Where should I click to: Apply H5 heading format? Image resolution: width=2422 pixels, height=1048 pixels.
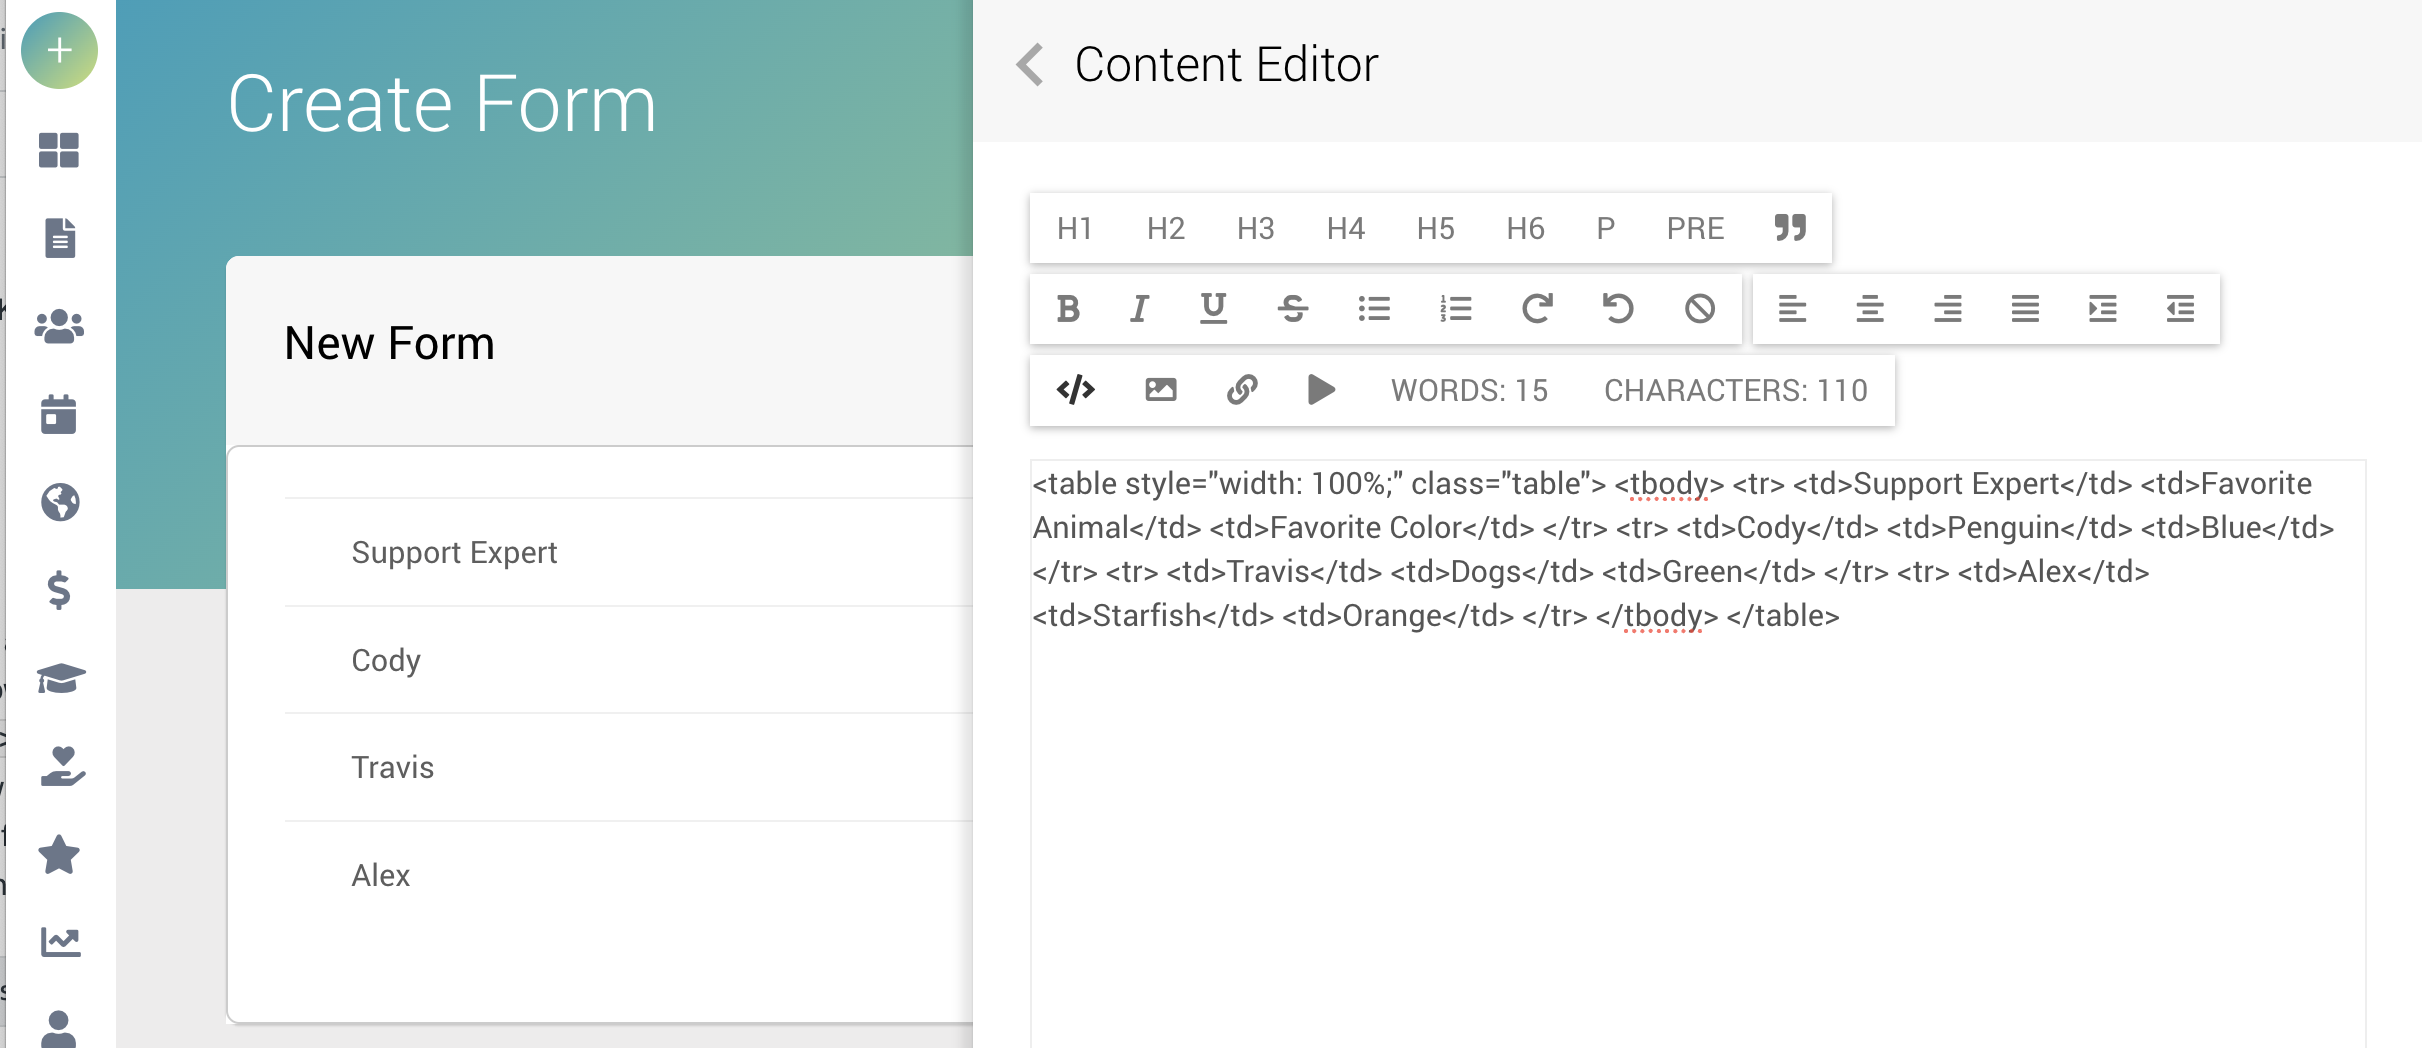(x=1435, y=229)
